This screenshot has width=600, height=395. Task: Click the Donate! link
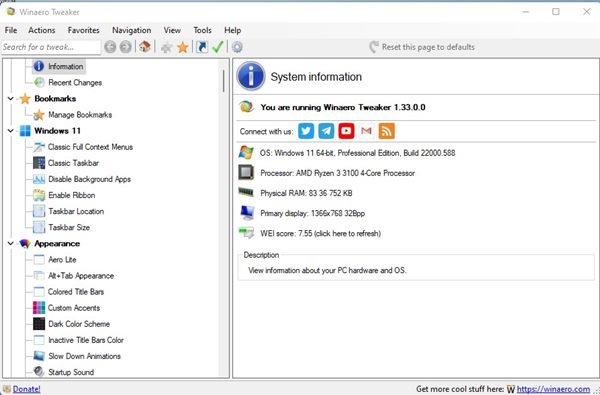coord(26,389)
